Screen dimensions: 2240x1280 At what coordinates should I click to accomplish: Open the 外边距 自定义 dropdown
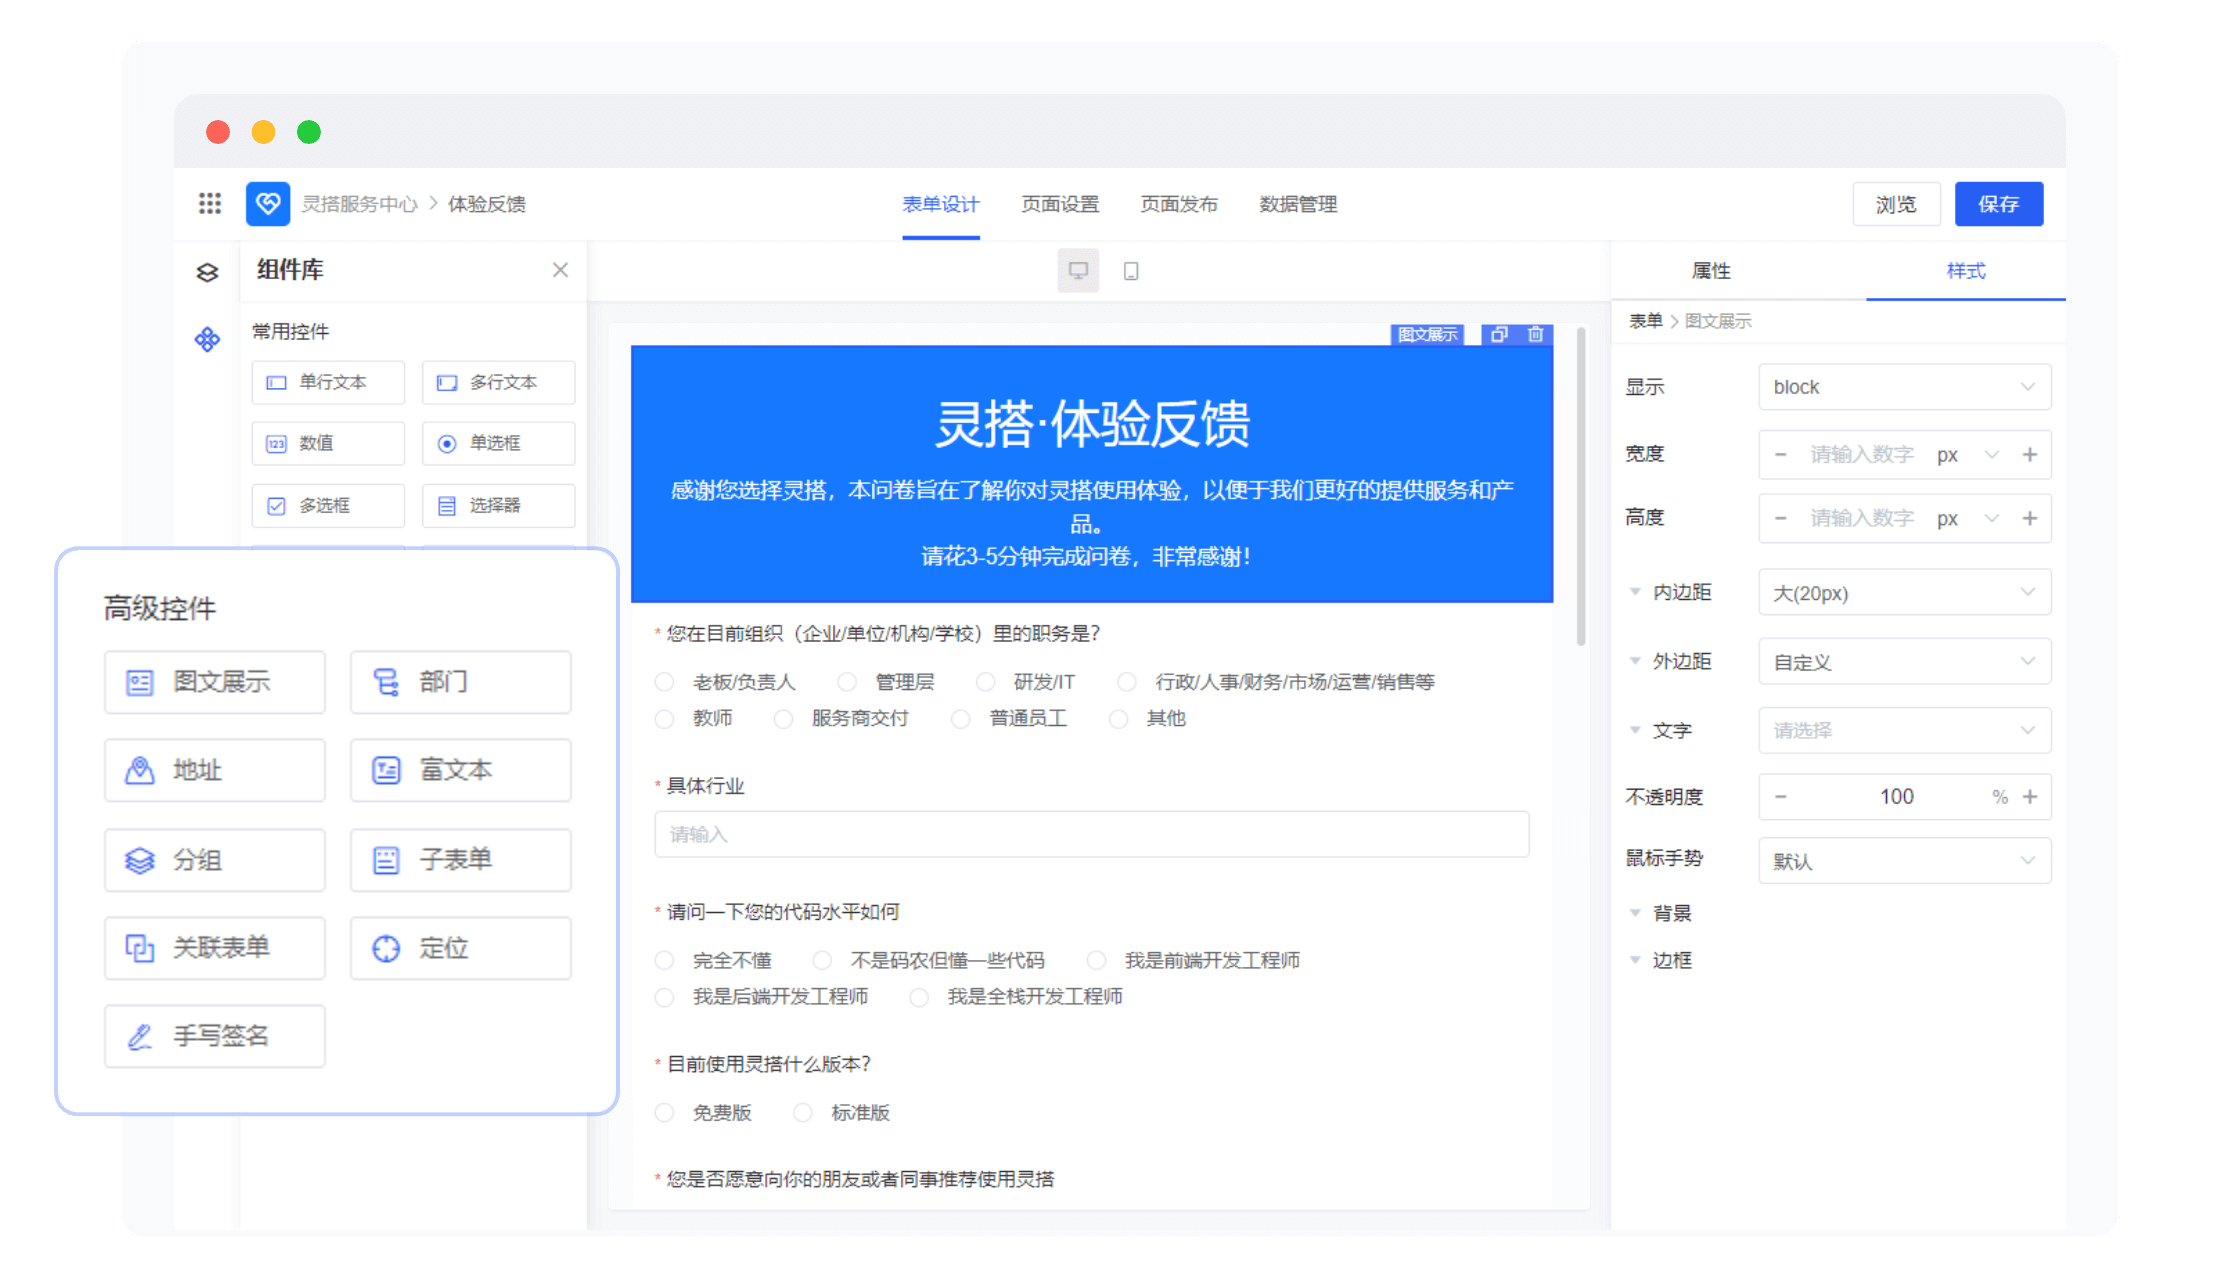[1904, 662]
